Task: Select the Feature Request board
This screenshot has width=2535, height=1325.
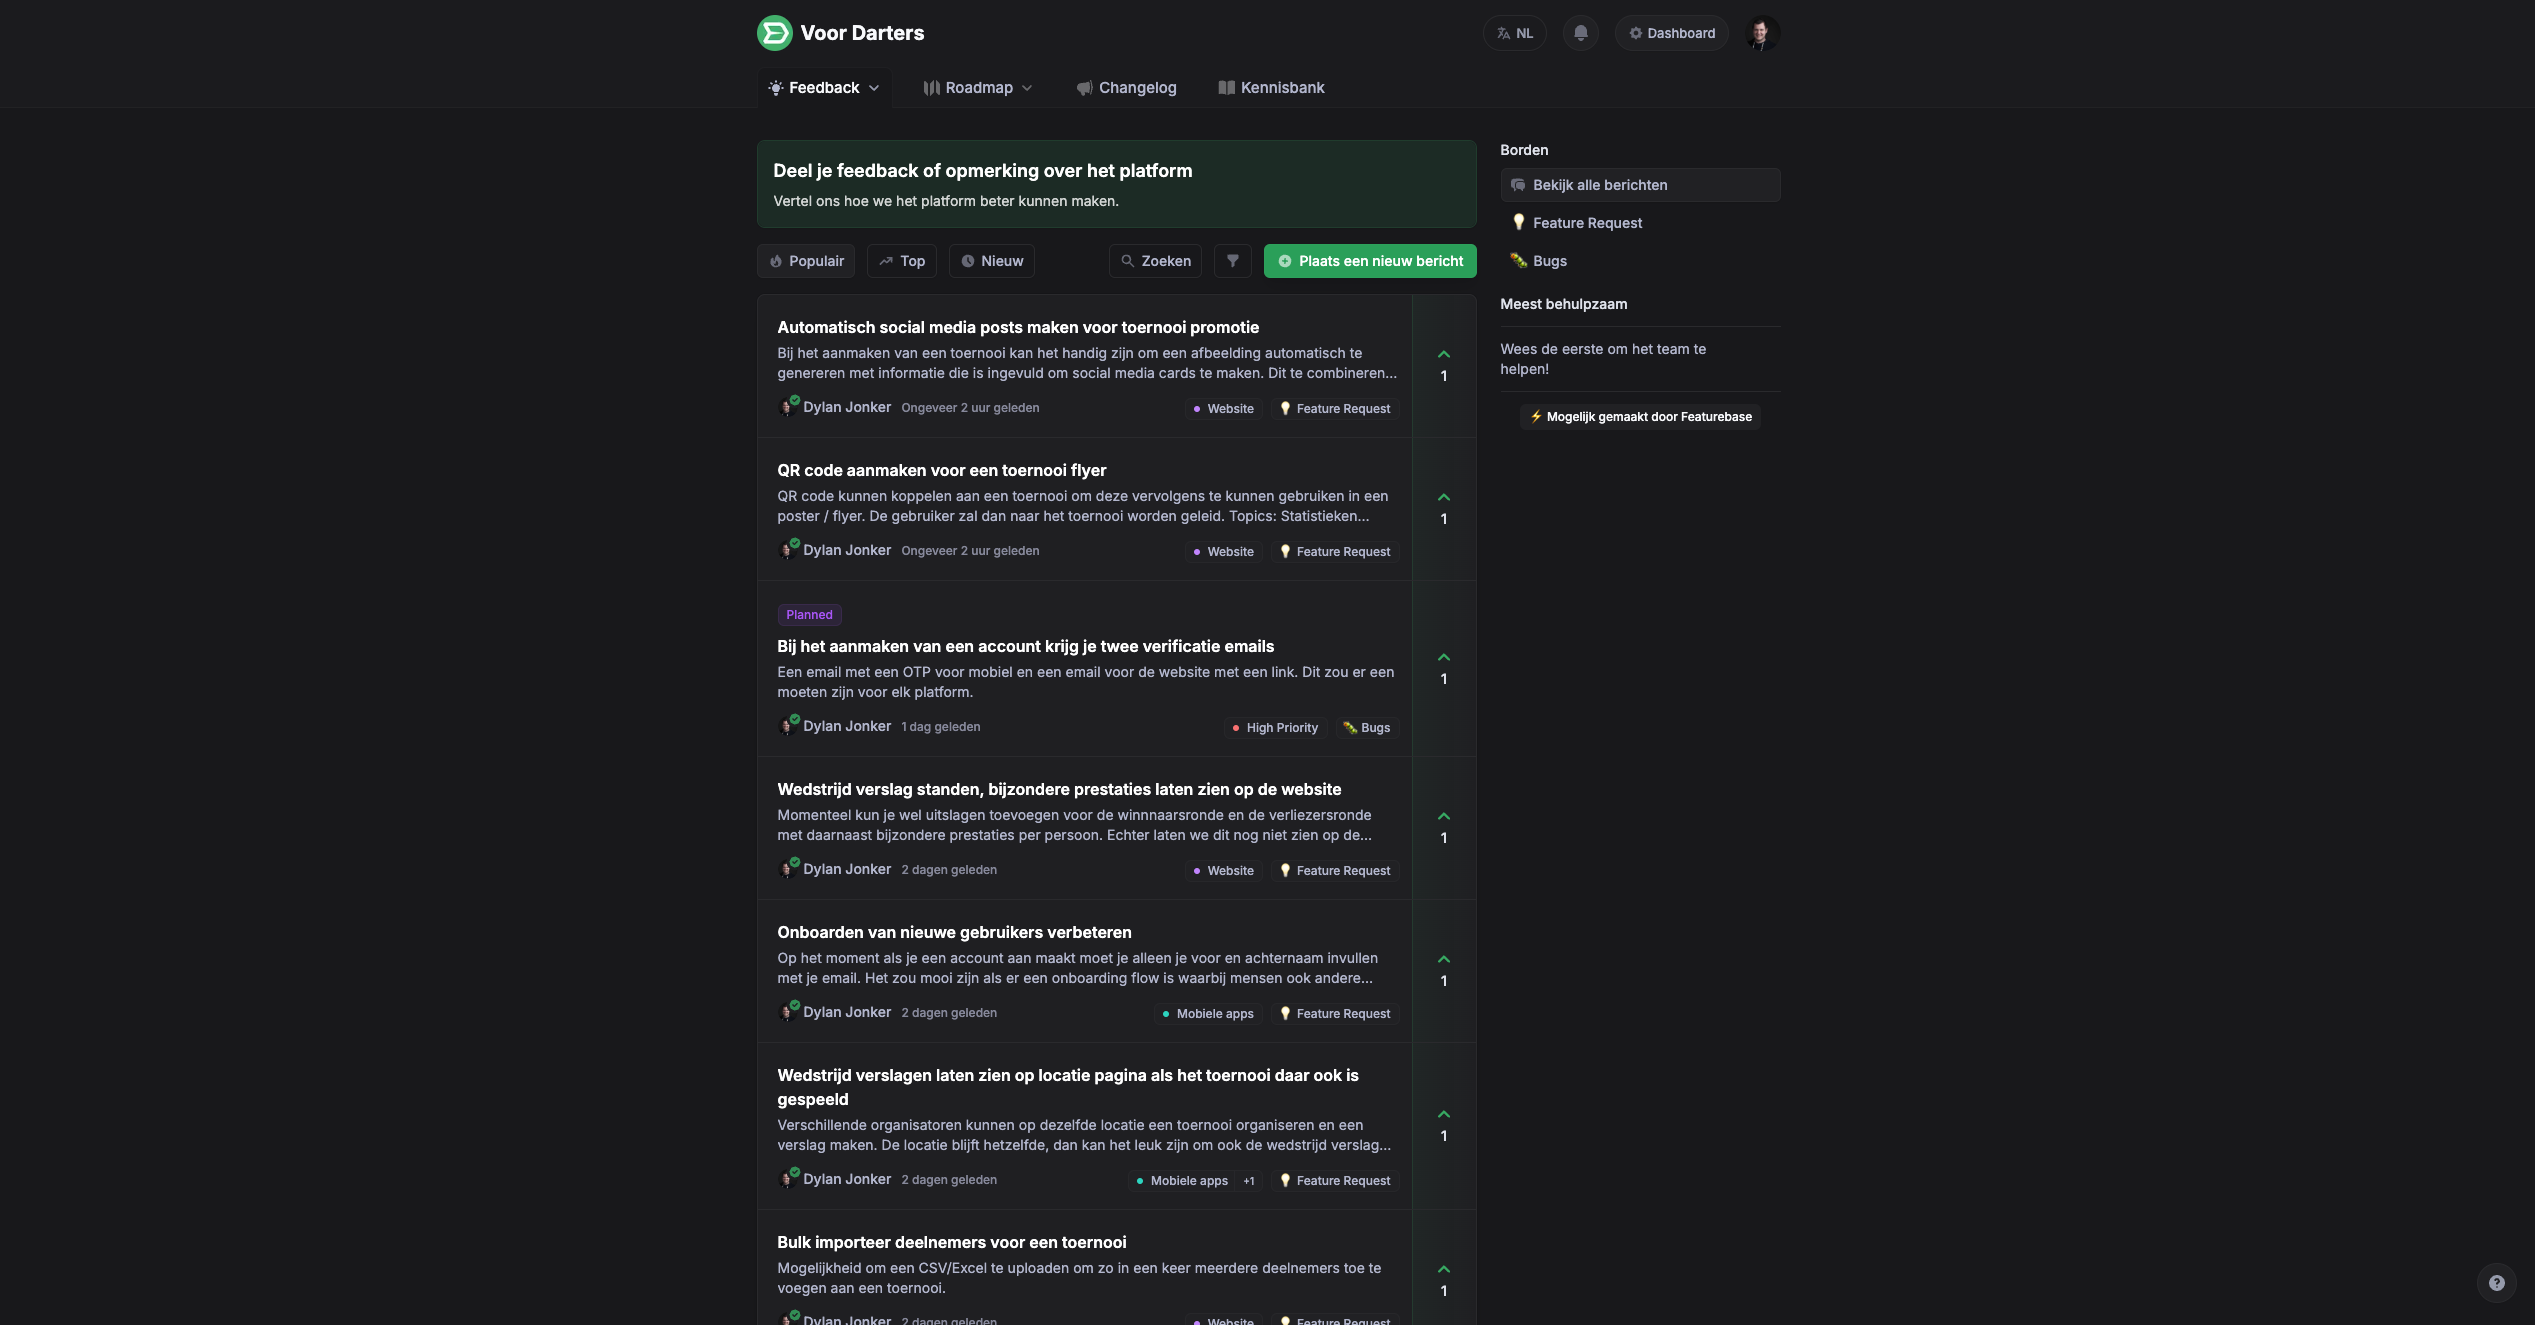Action: tap(1587, 223)
